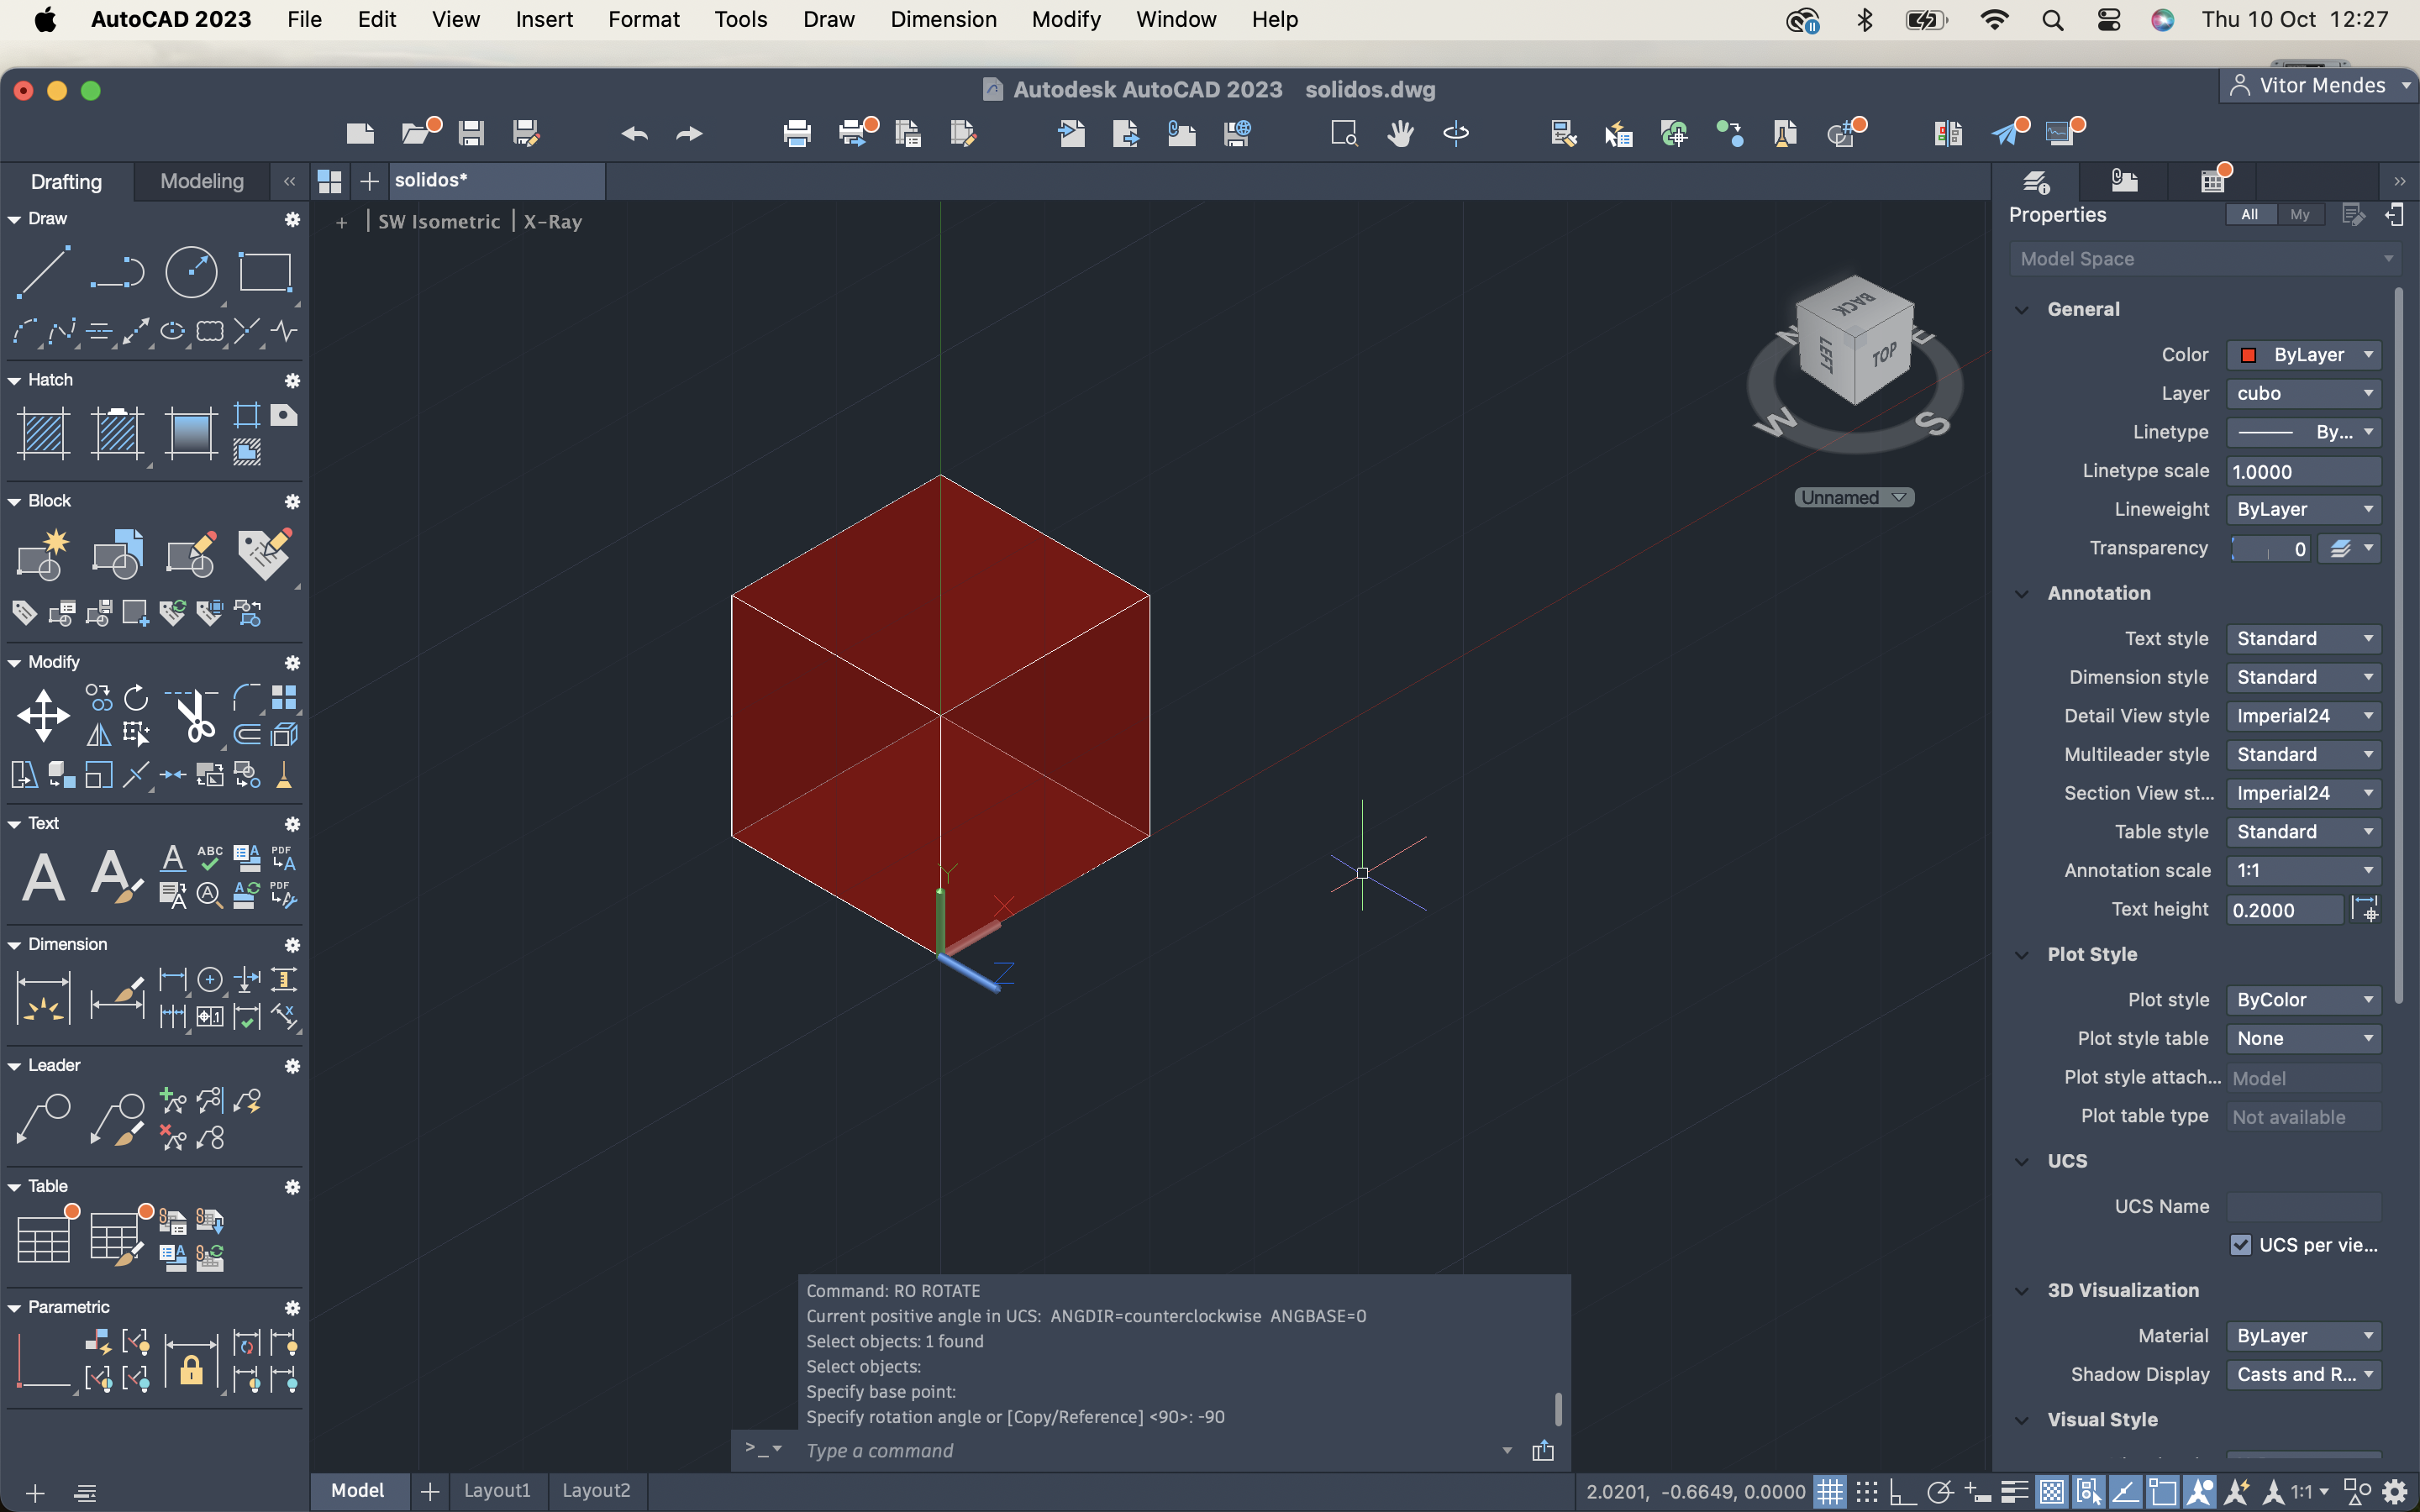2420x1512 pixels.
Task: Choose the Multileader tool
Action: (x=43, y=1119)
